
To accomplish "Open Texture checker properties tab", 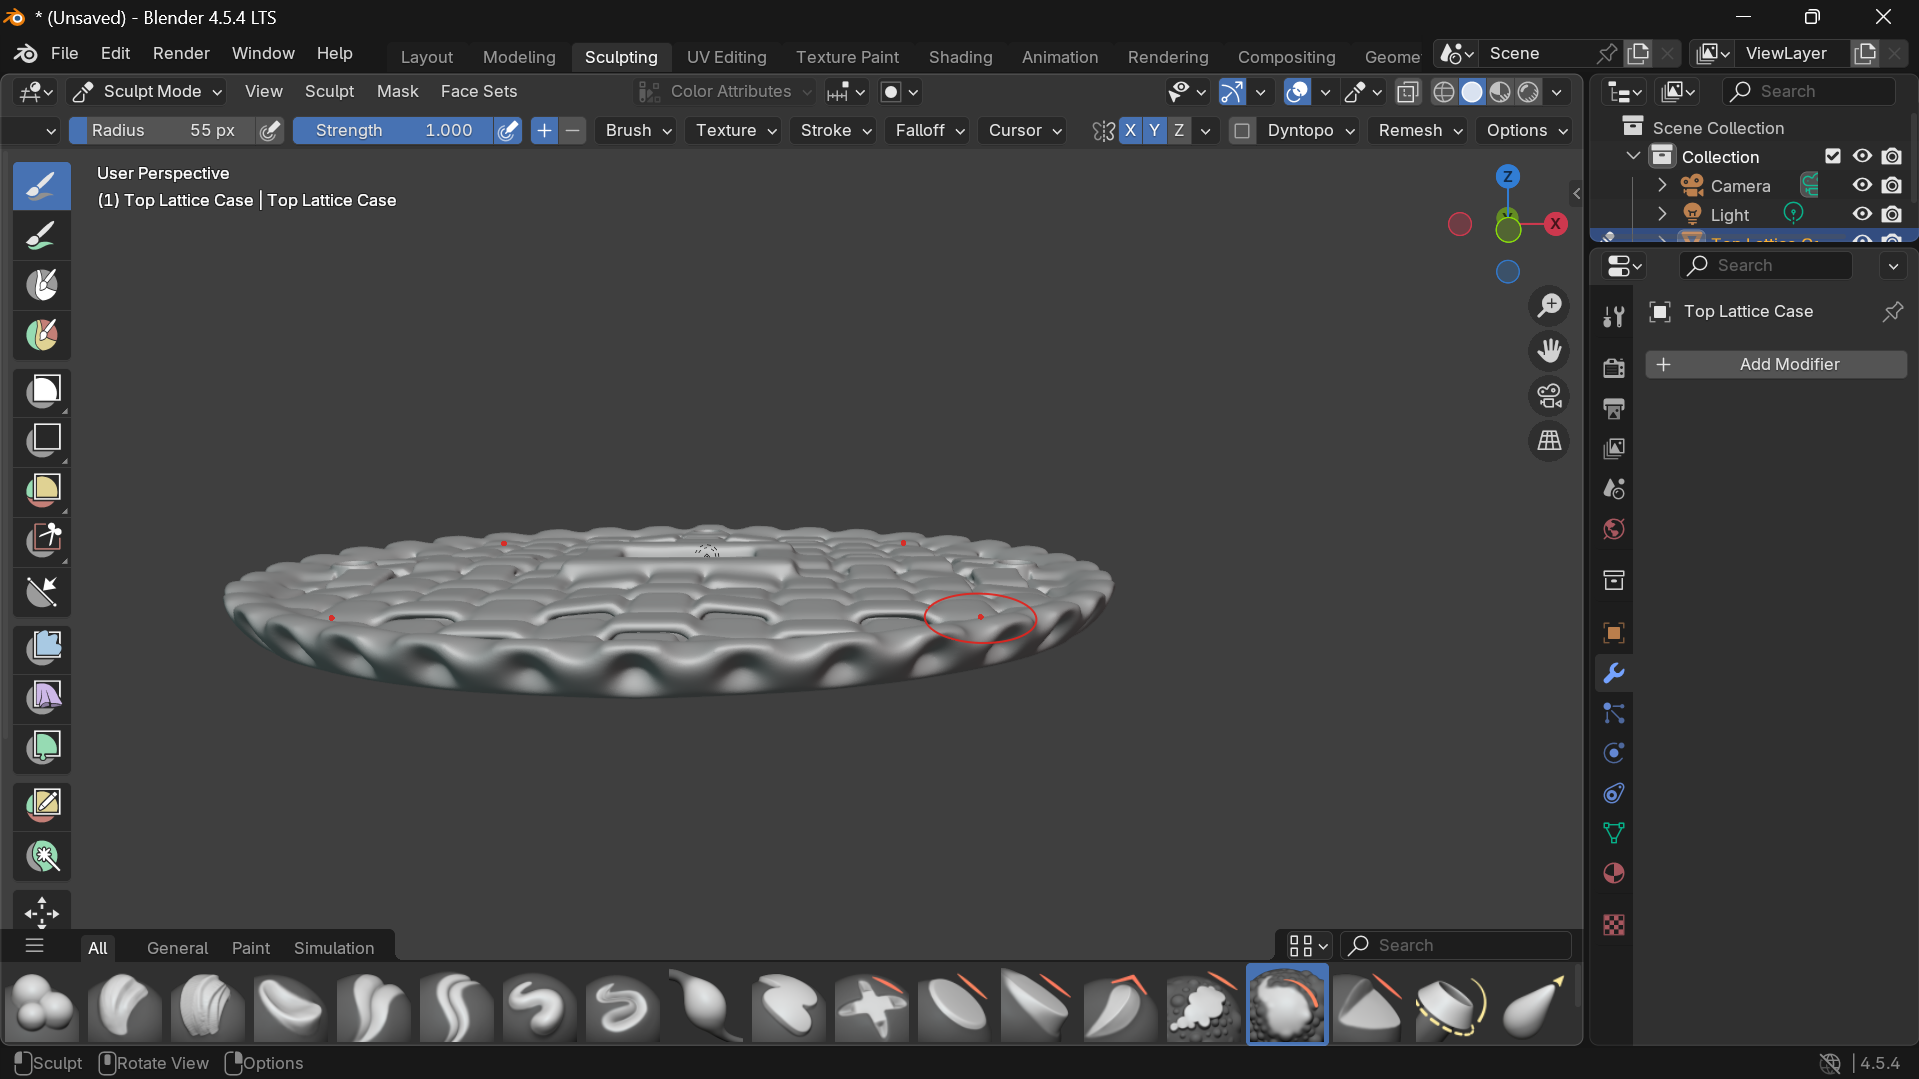I will (x=1613, y=925).
